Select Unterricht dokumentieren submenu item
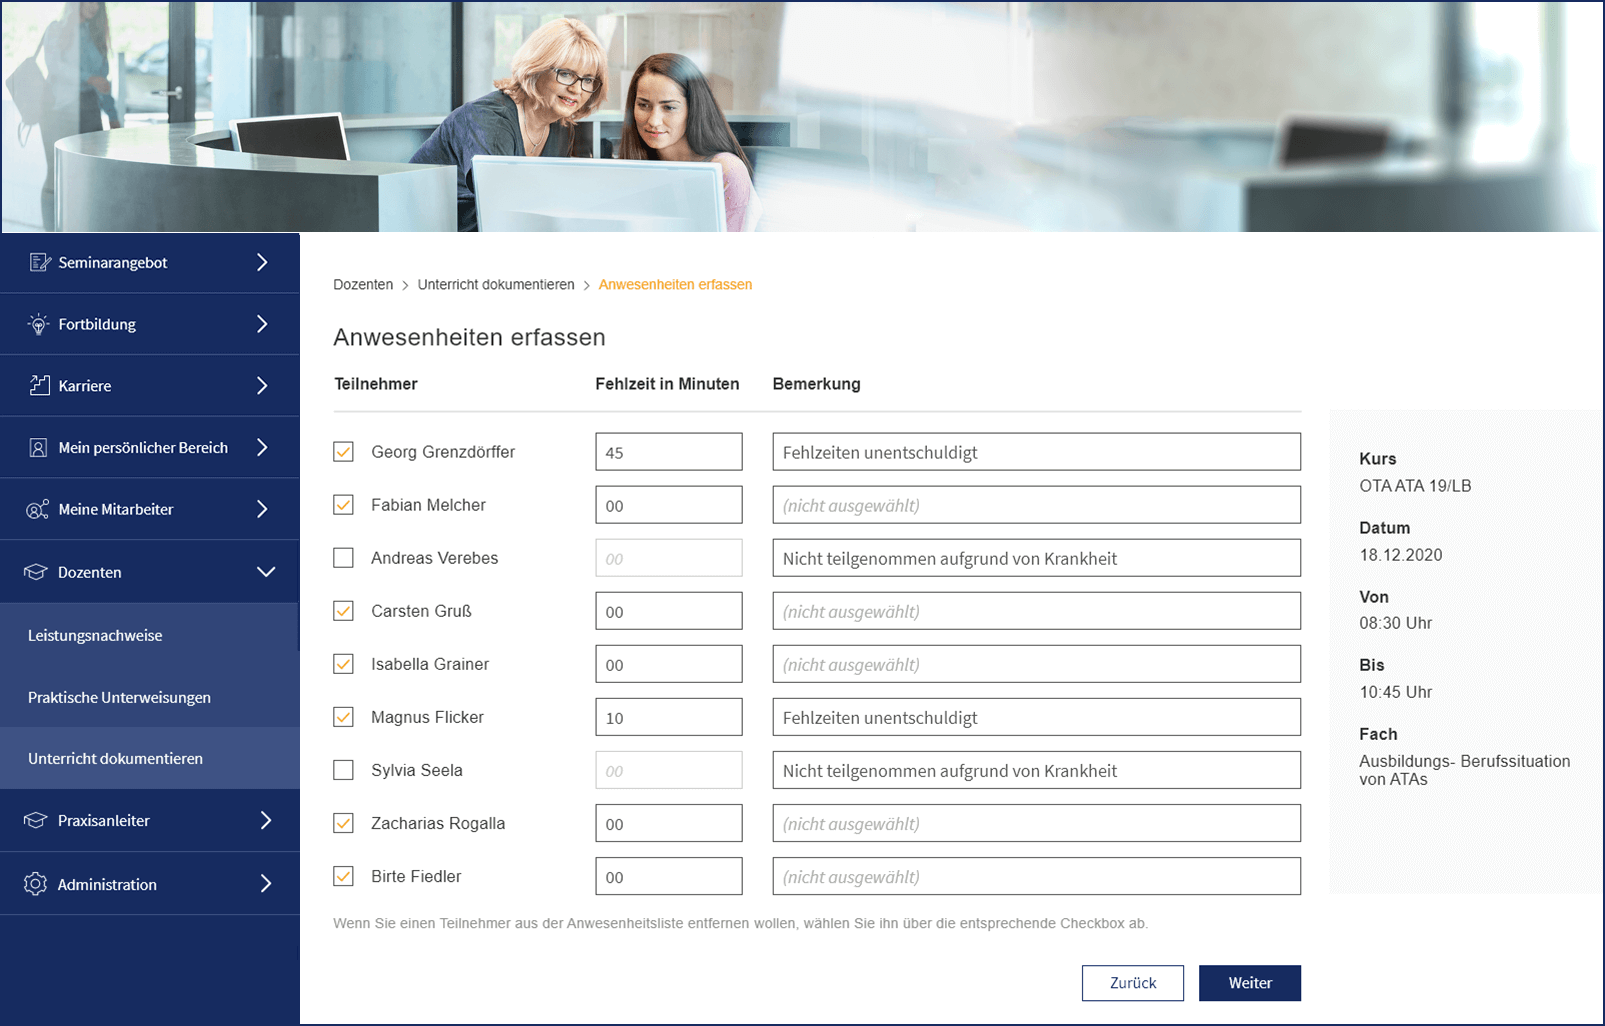The image size is (1605, 1026). pyautogui.click(x=150, y=758)
